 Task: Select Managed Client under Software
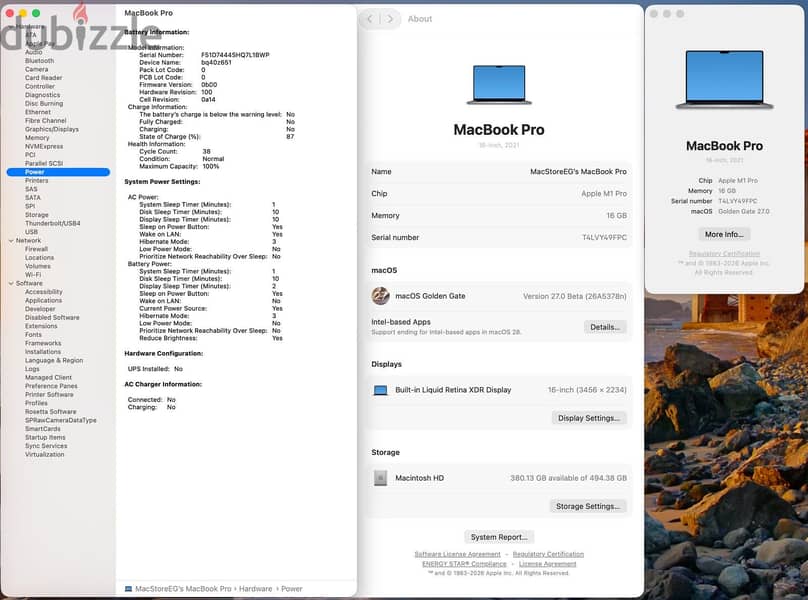point(48,378)
